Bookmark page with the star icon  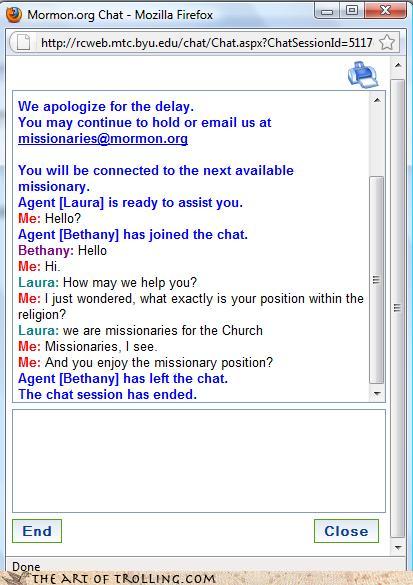coord(387,43)
